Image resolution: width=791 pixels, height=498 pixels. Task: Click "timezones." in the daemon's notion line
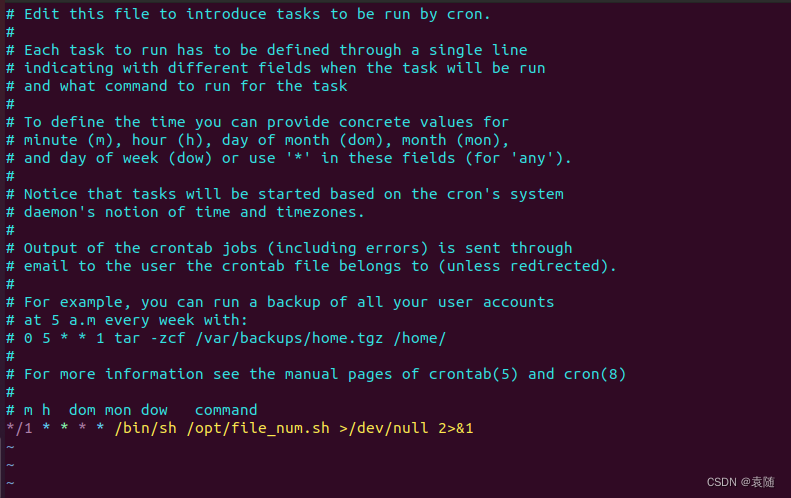click(320, 212)
